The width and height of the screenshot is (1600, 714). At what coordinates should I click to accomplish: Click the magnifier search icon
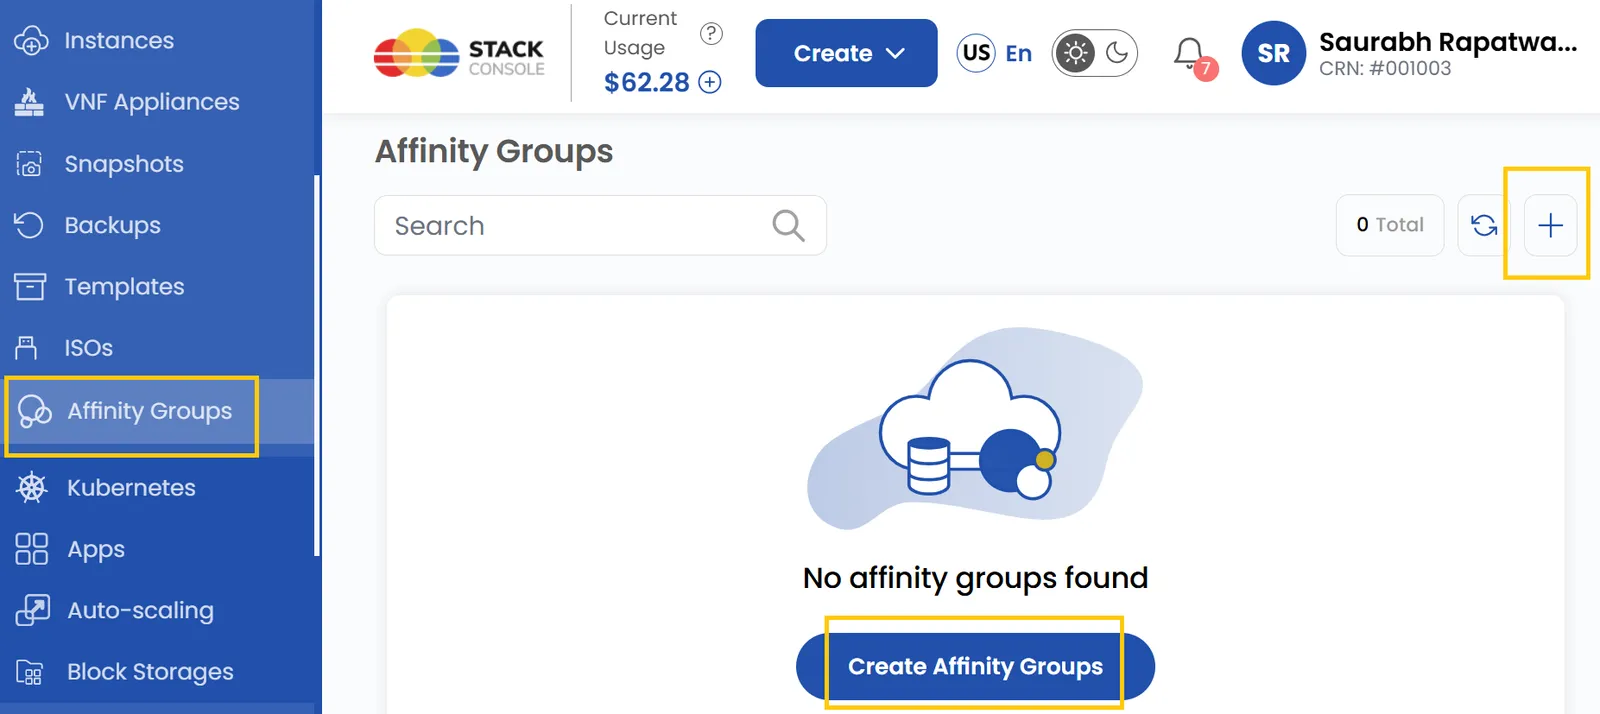tap(788, 225)
